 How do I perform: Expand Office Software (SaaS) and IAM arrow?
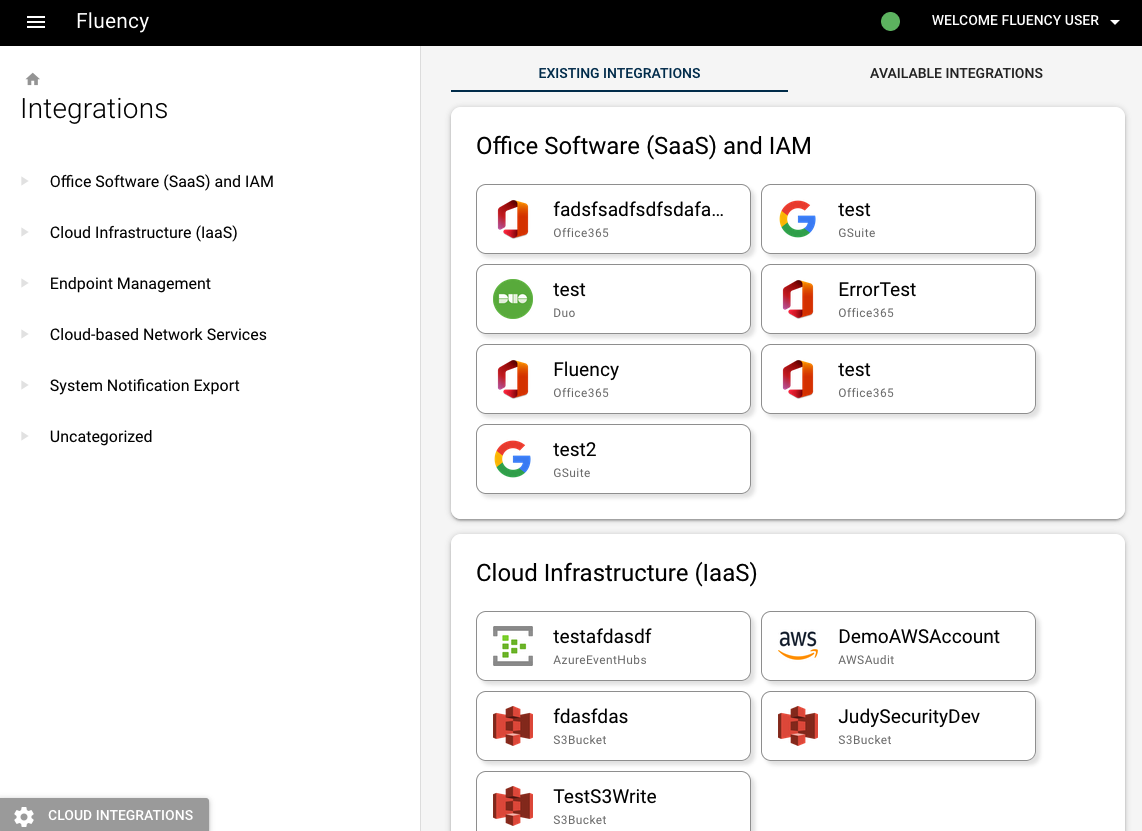click(25, 181)
